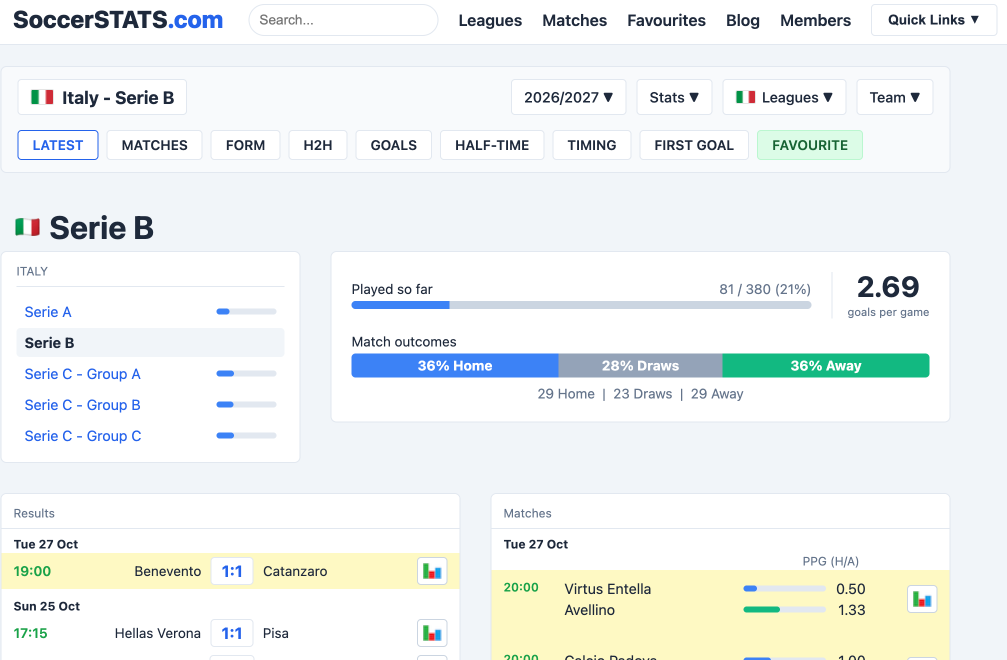Click the Pisa team name
The image size is (1007, 660).
click(x=276, y=634)
